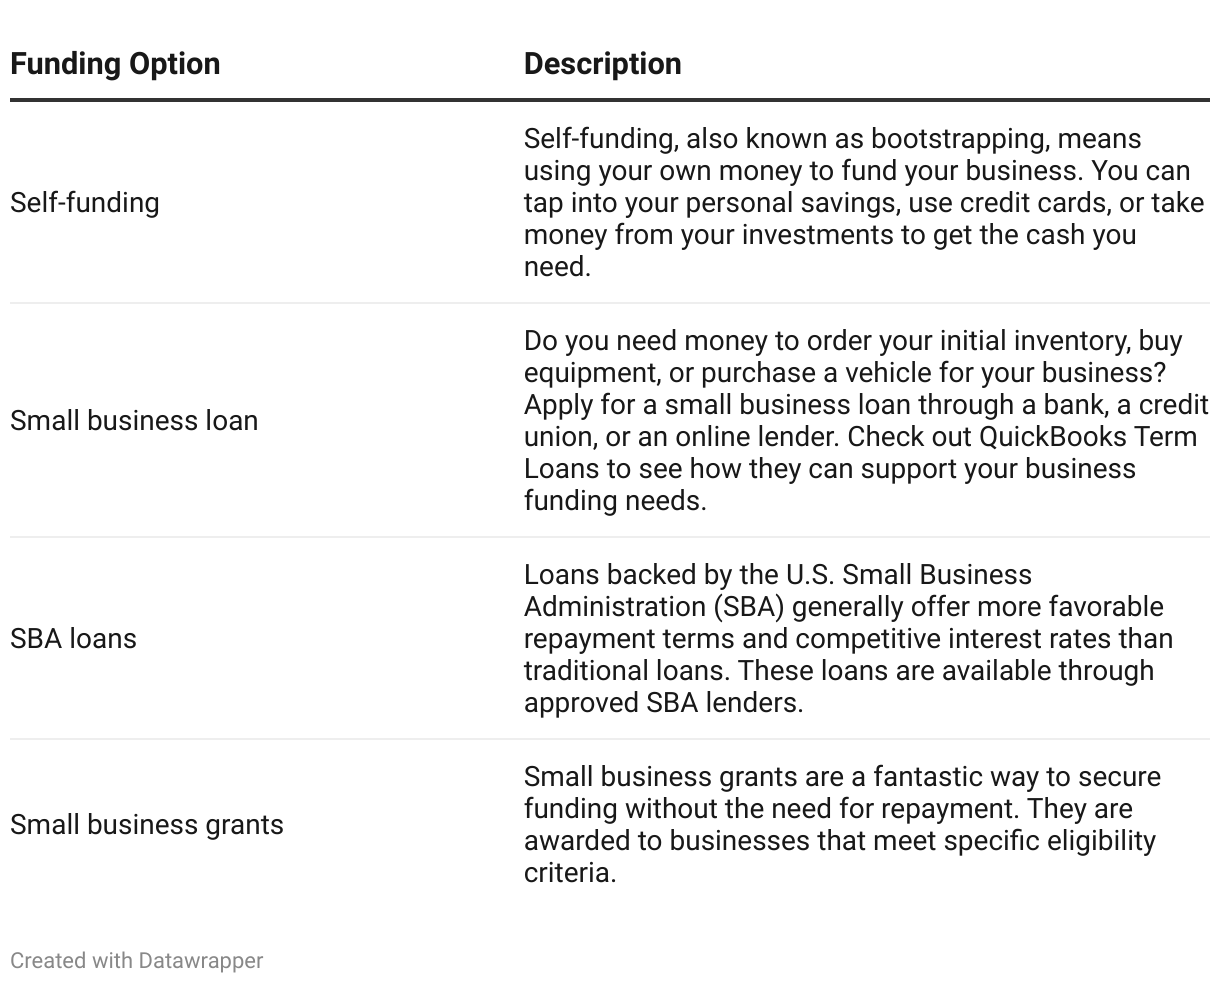
Task: Select the SBA loans row label
Action: [73, 639]
